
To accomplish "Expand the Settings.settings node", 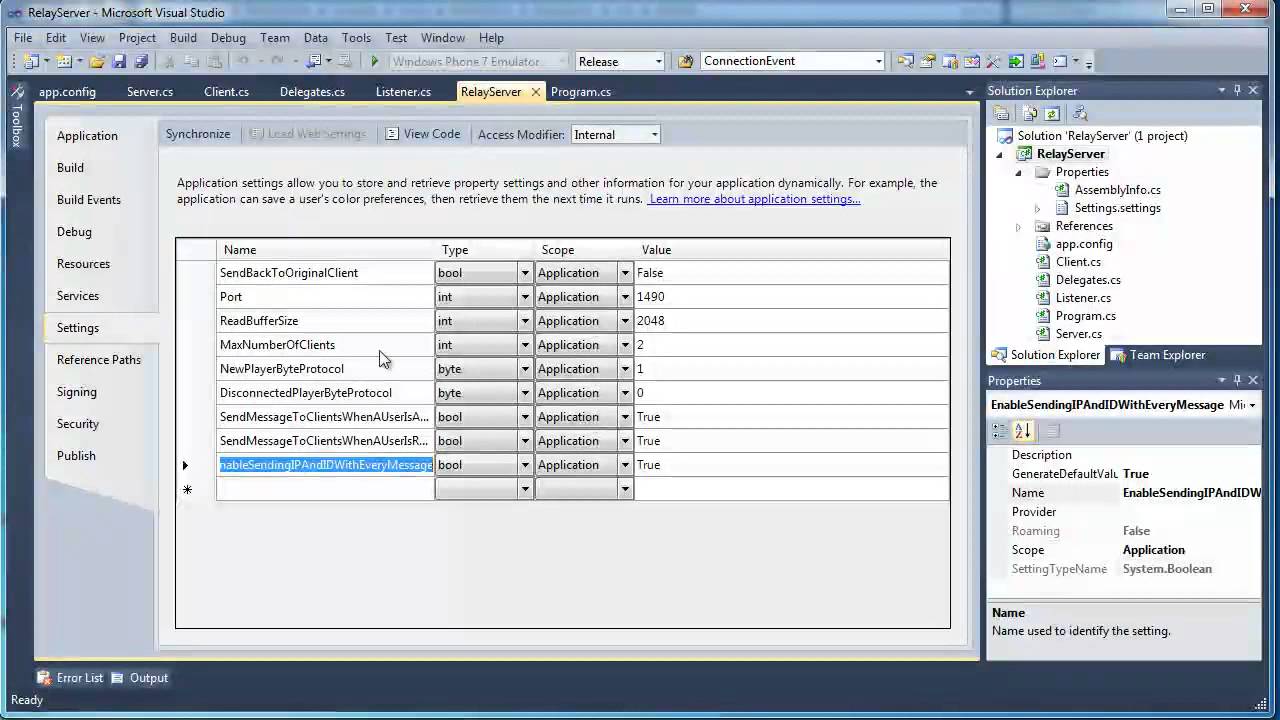I will click(x=1037, y=208).
